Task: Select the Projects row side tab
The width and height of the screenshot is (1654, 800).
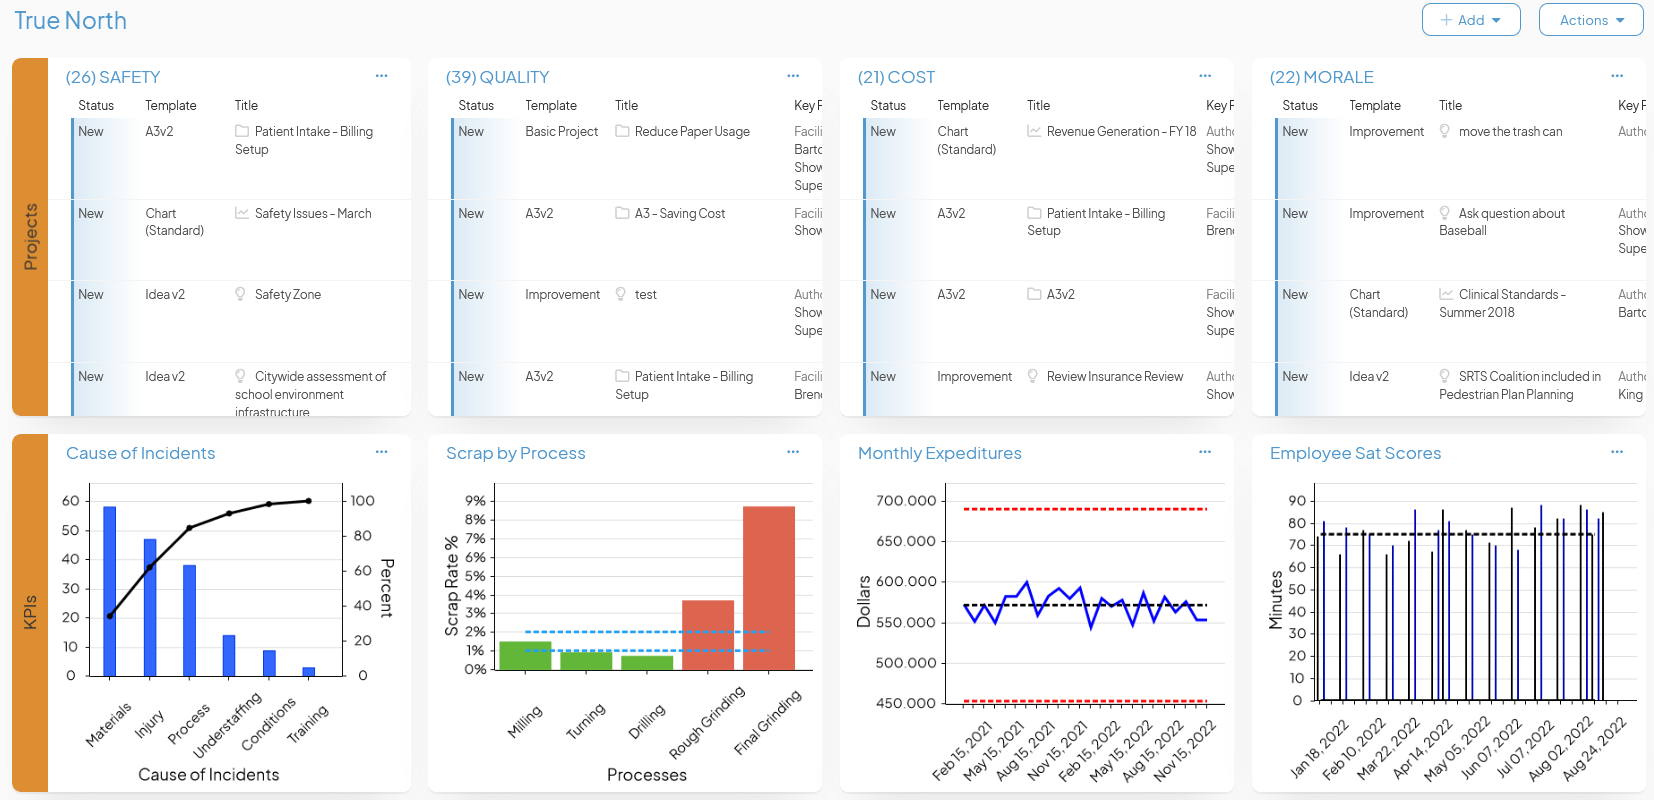Action: pyautogui.click(x=30, y=237)
